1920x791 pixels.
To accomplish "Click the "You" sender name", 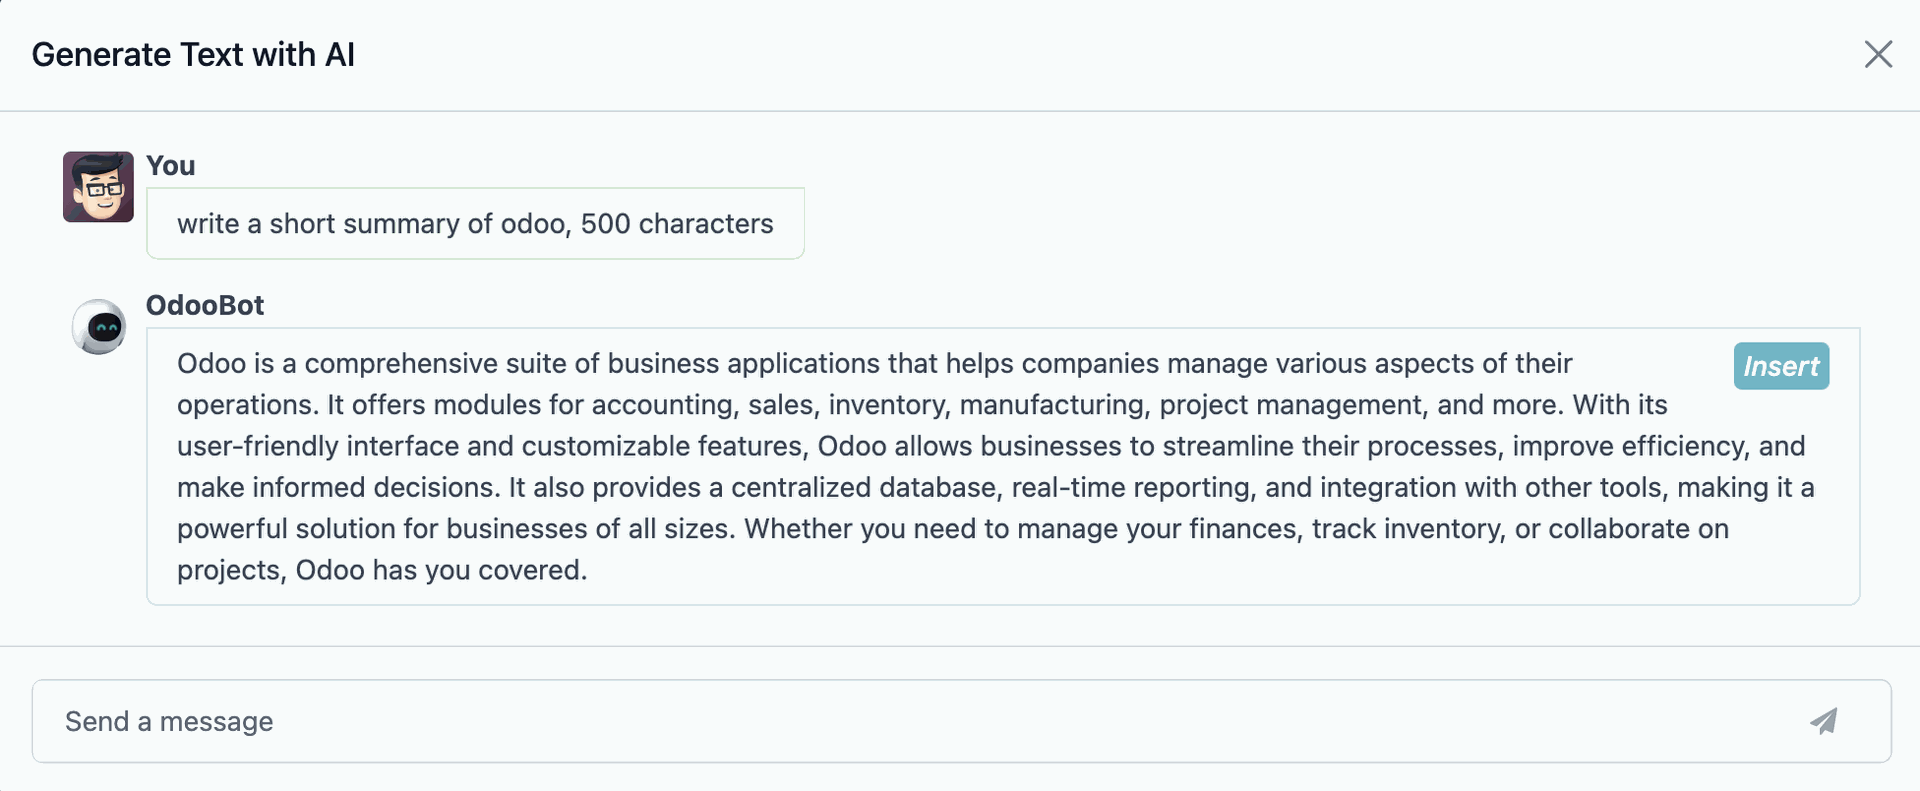I will 171,166.
